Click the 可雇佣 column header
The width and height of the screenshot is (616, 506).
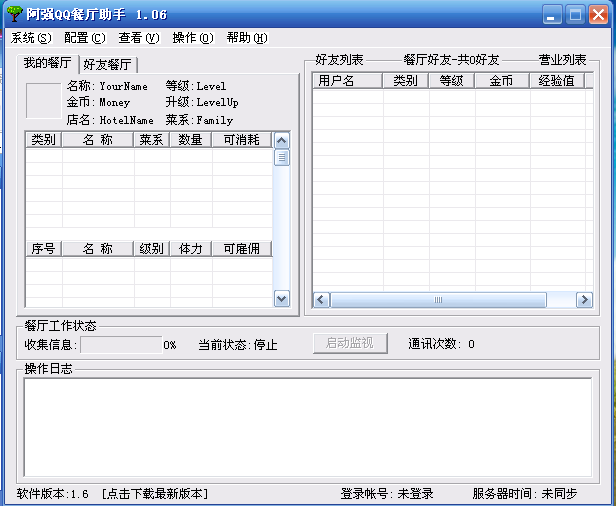(242, 249)
